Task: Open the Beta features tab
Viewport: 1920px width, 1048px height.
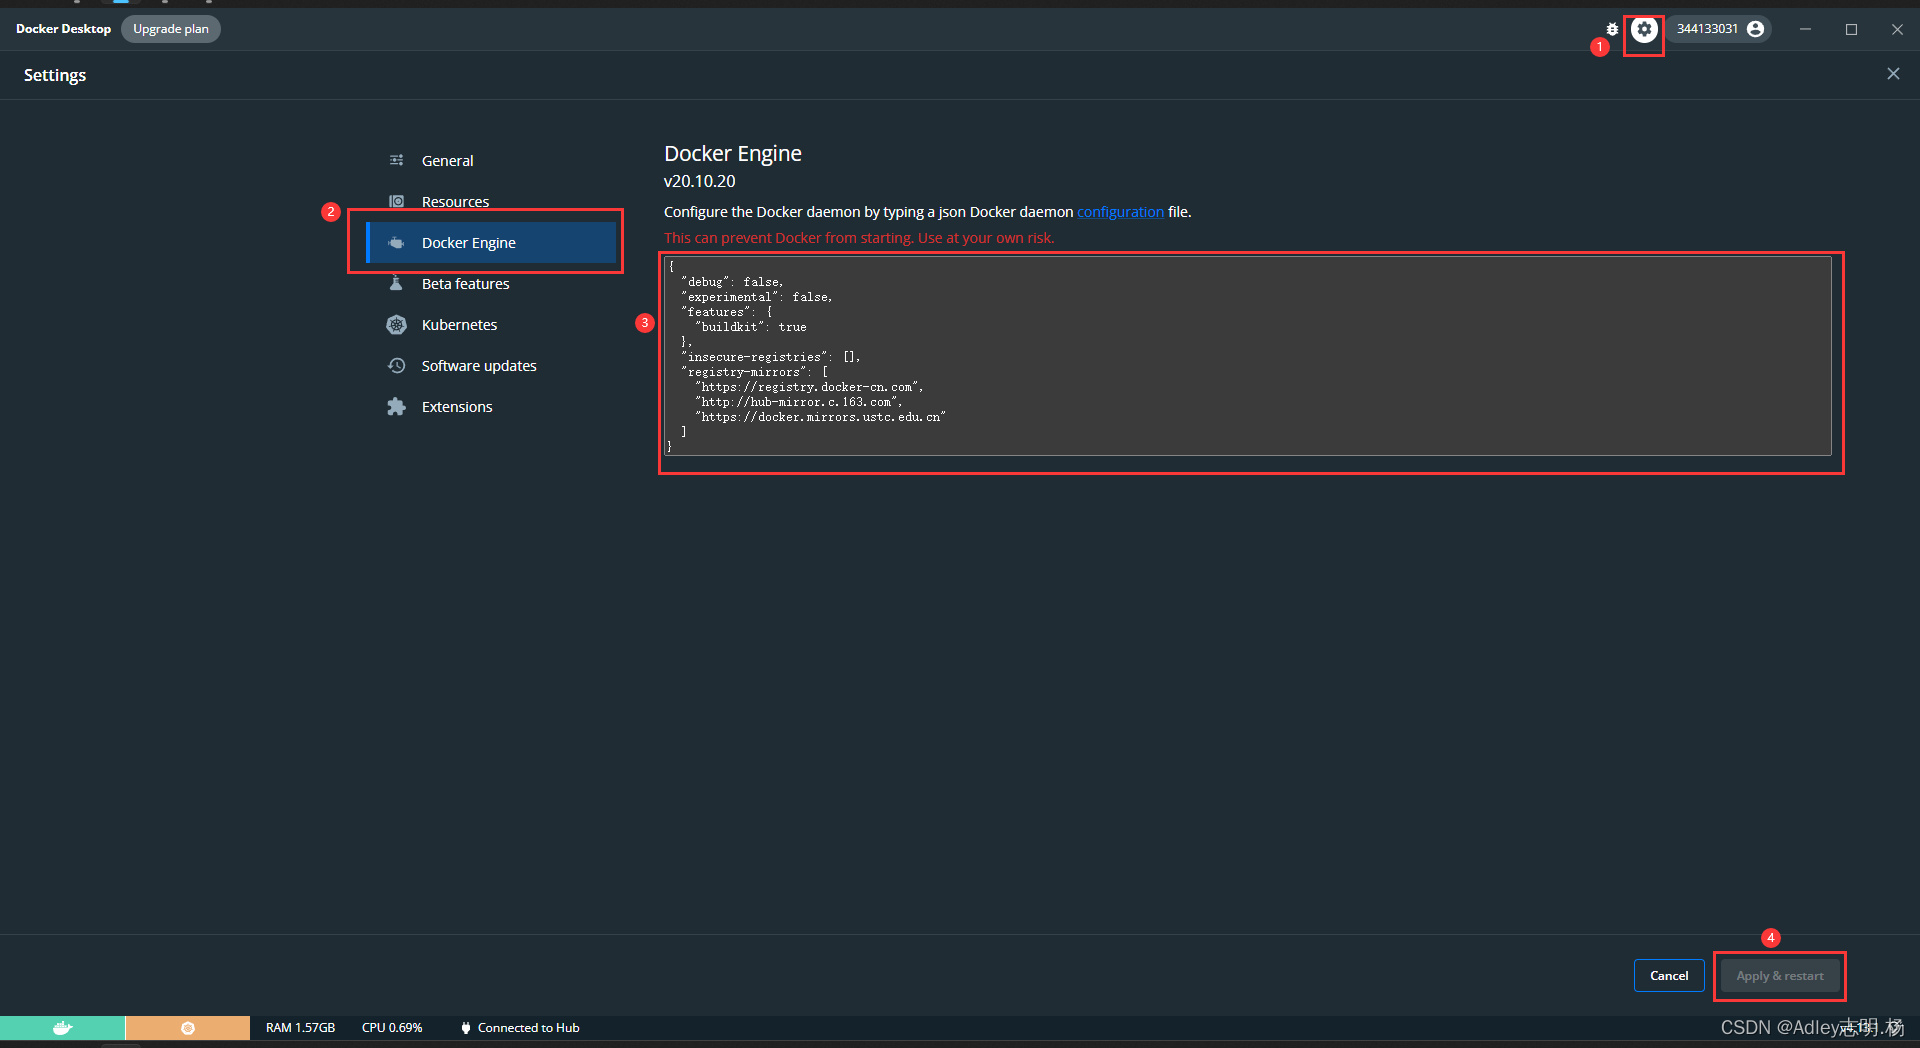Action: pyautogui.click(x=491, y=283)
